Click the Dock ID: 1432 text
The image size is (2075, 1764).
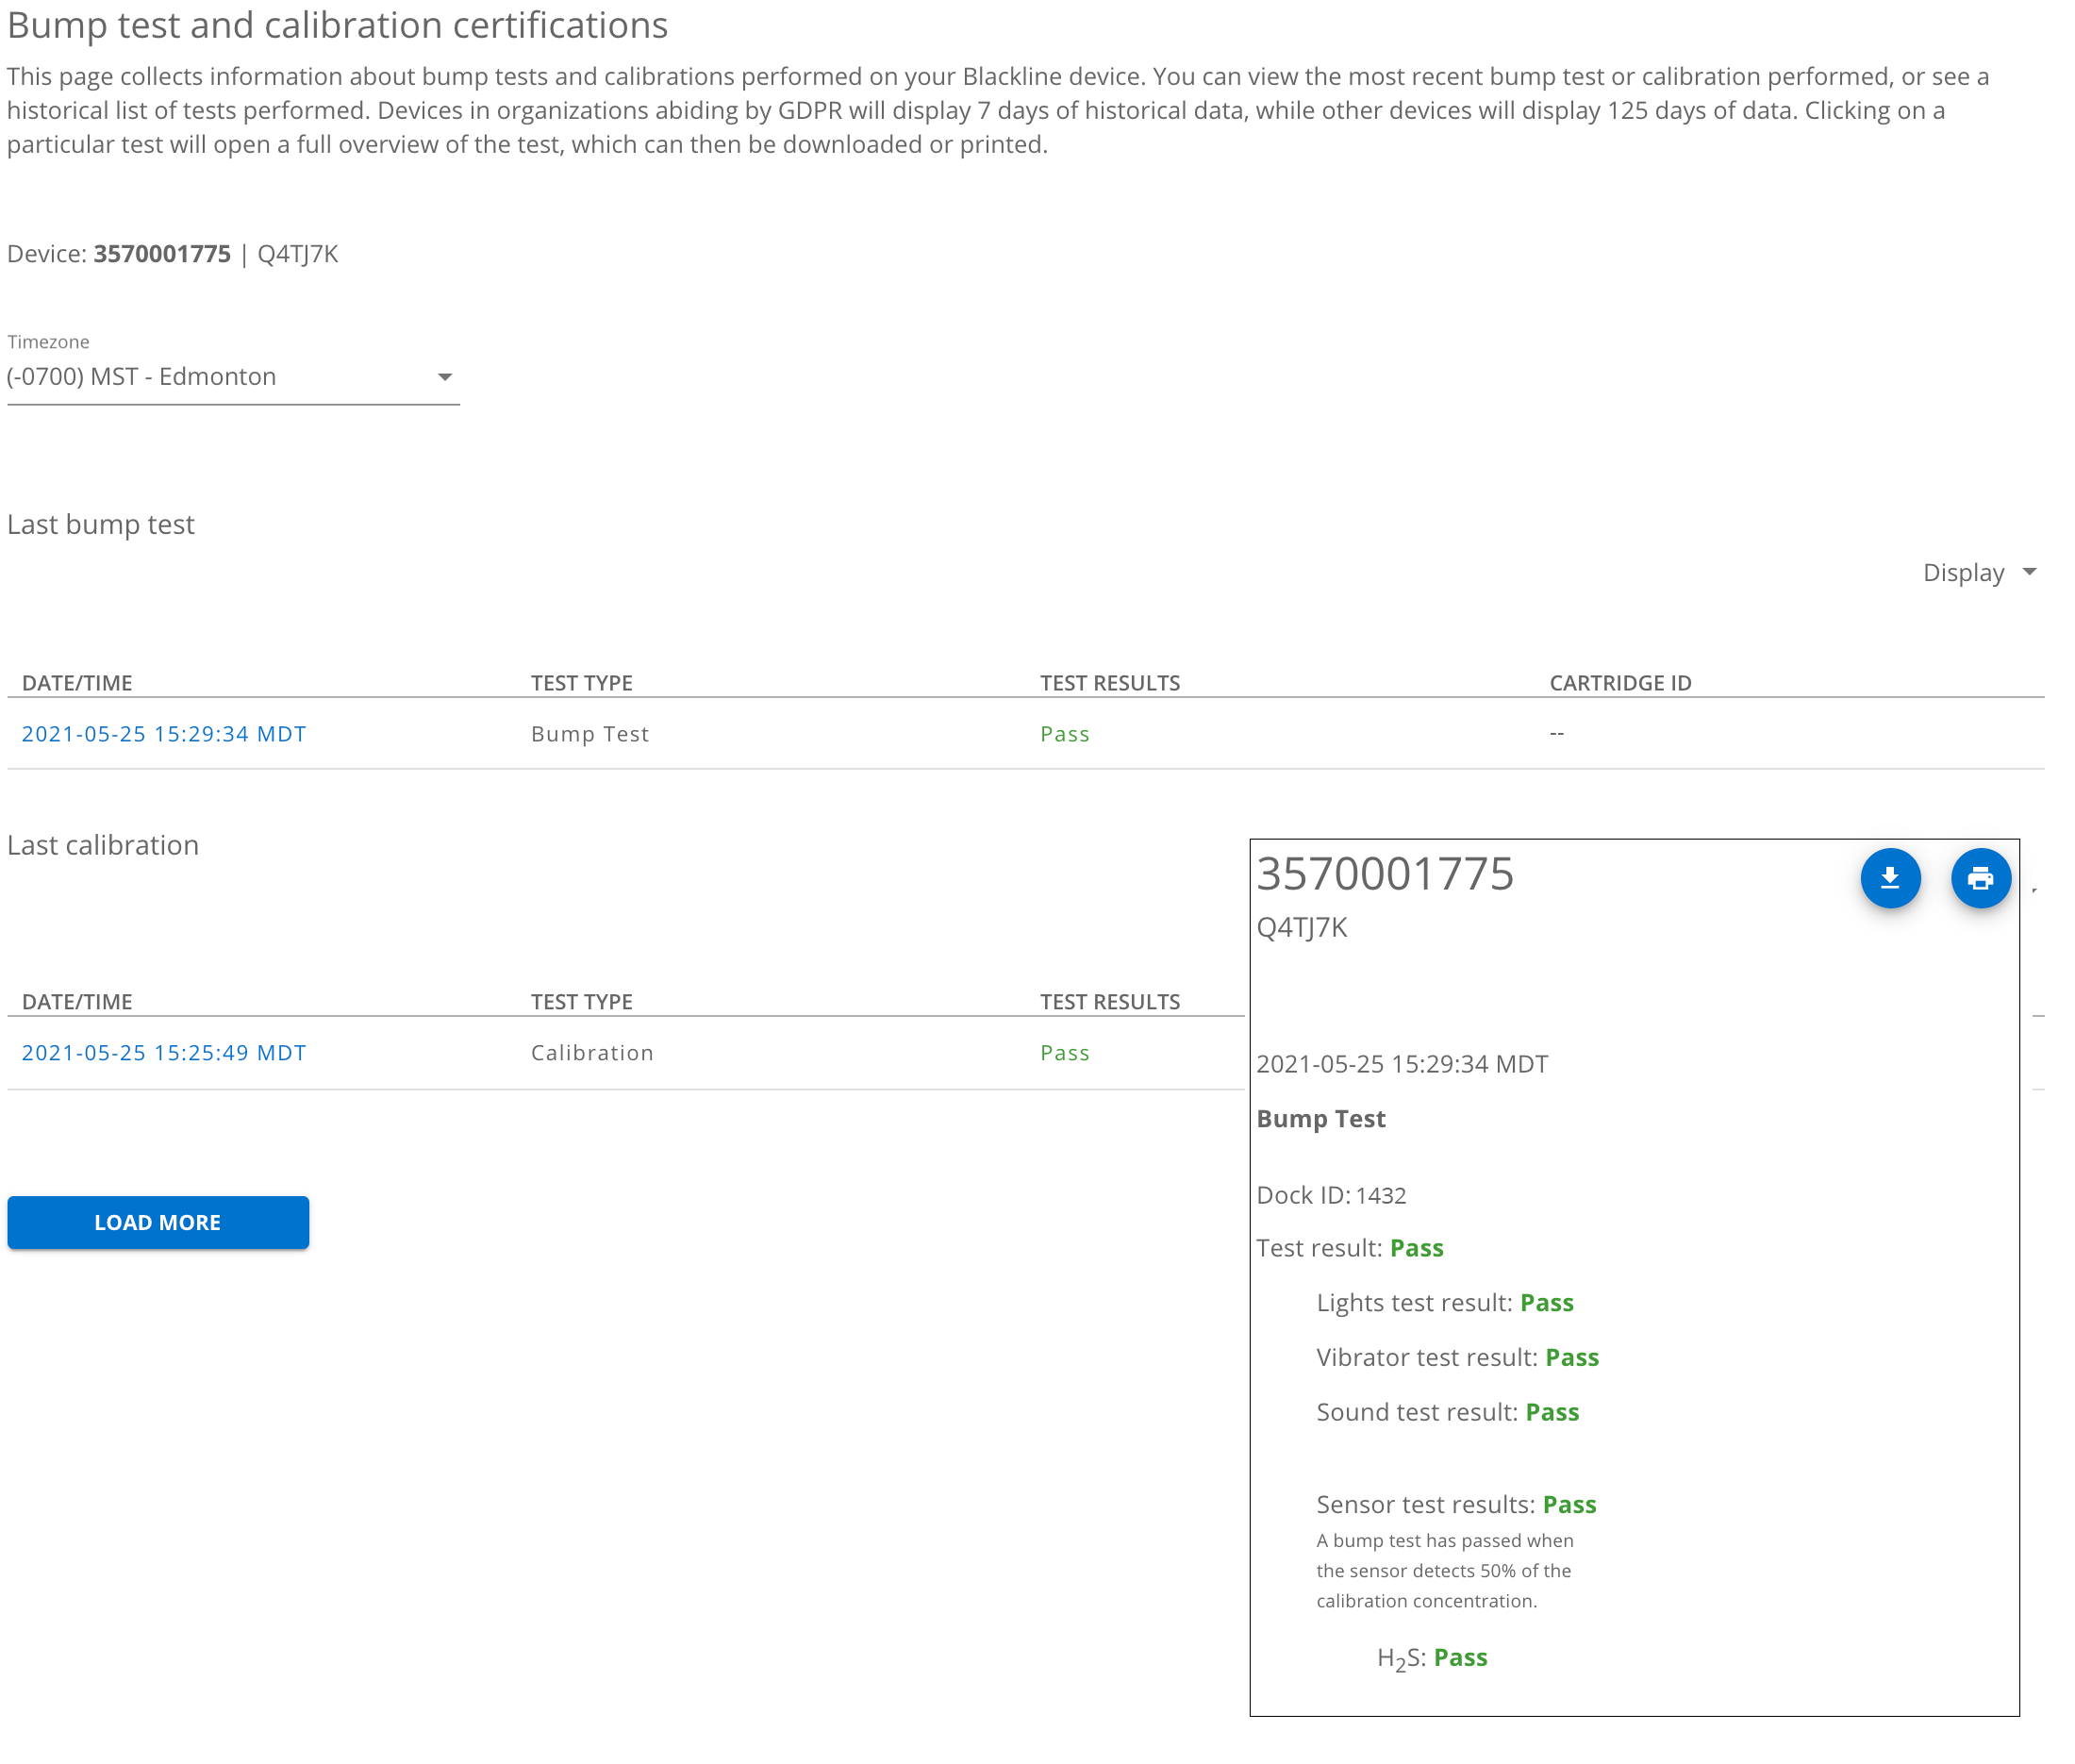(x=1330, y=1195)
